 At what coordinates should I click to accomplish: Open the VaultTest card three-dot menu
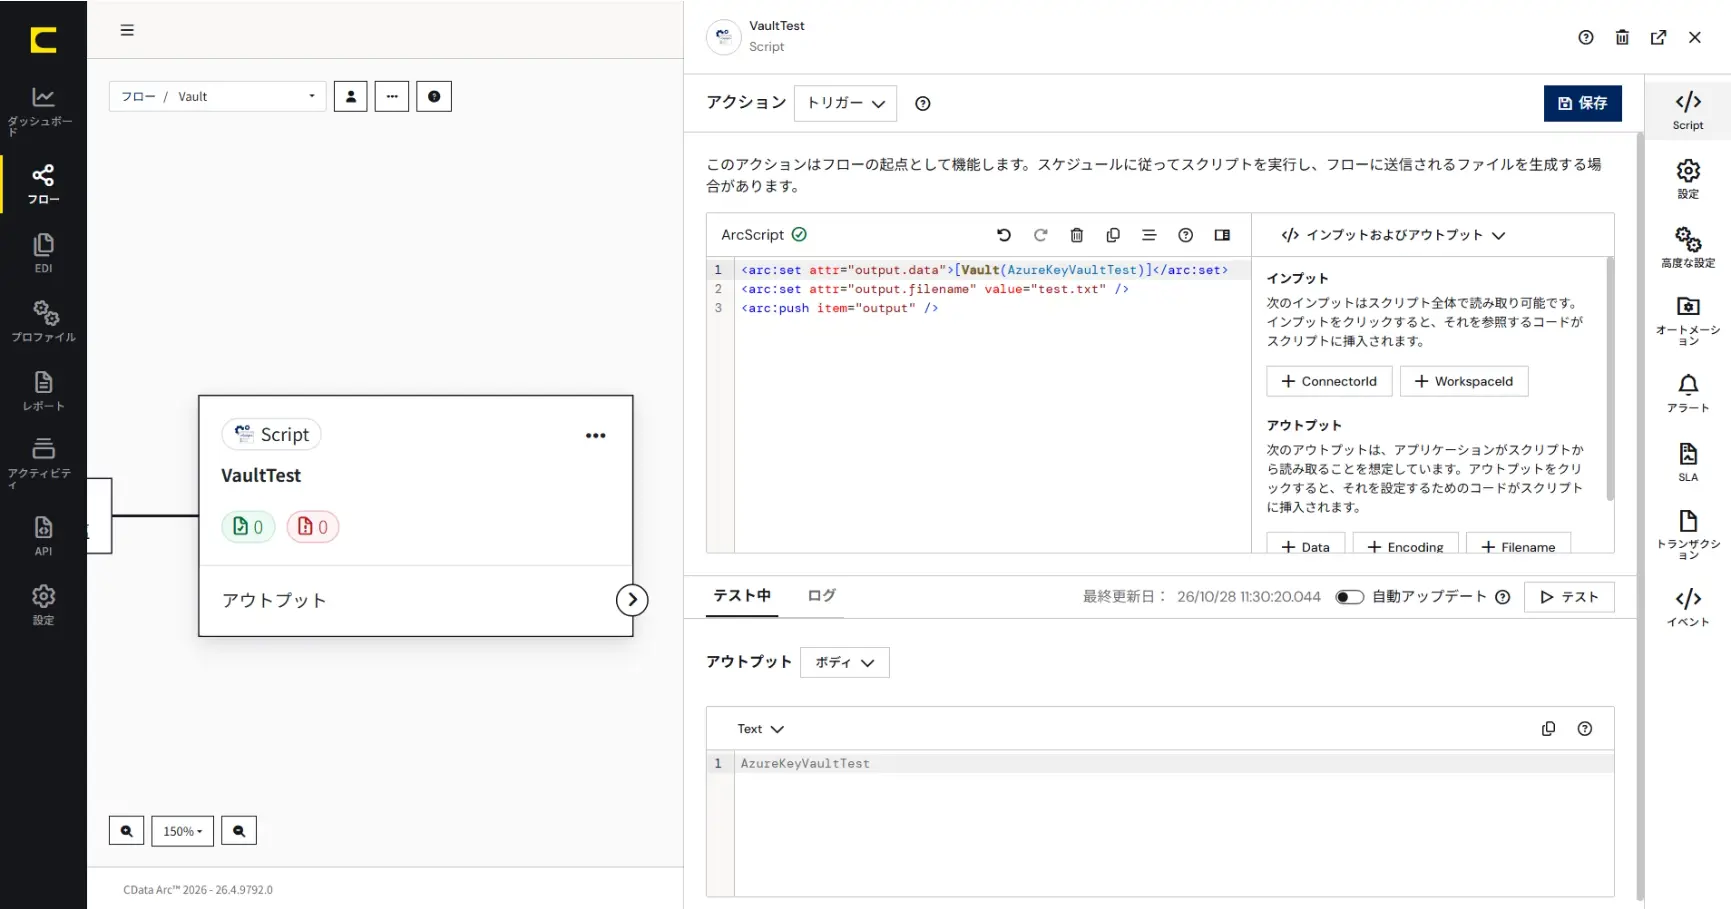pos(596,435)
